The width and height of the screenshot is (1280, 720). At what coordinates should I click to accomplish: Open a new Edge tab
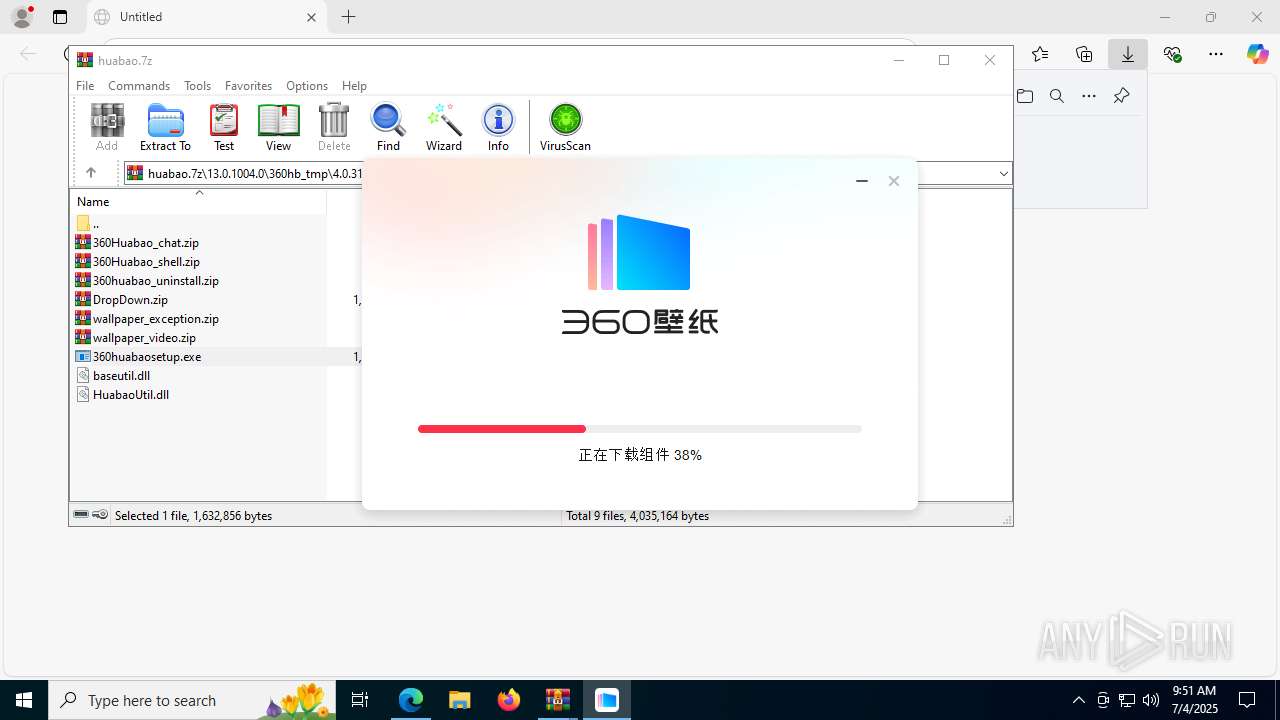point(348,17)
